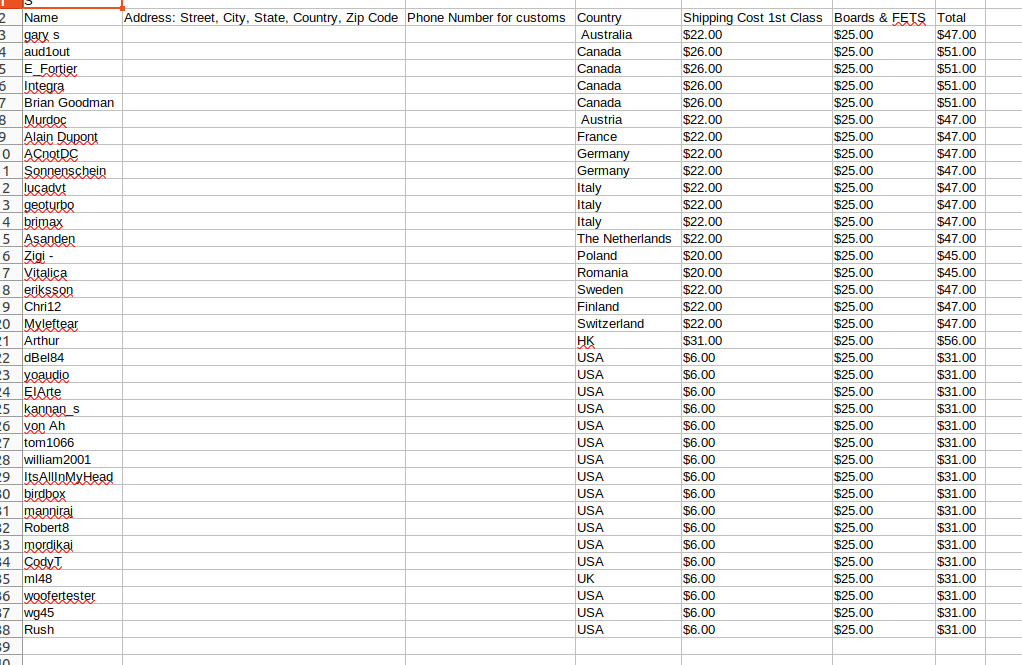This screenshot has height=665, width=1022.
Task: Select the 'von Ah' cell
Action: pos(72,426)
